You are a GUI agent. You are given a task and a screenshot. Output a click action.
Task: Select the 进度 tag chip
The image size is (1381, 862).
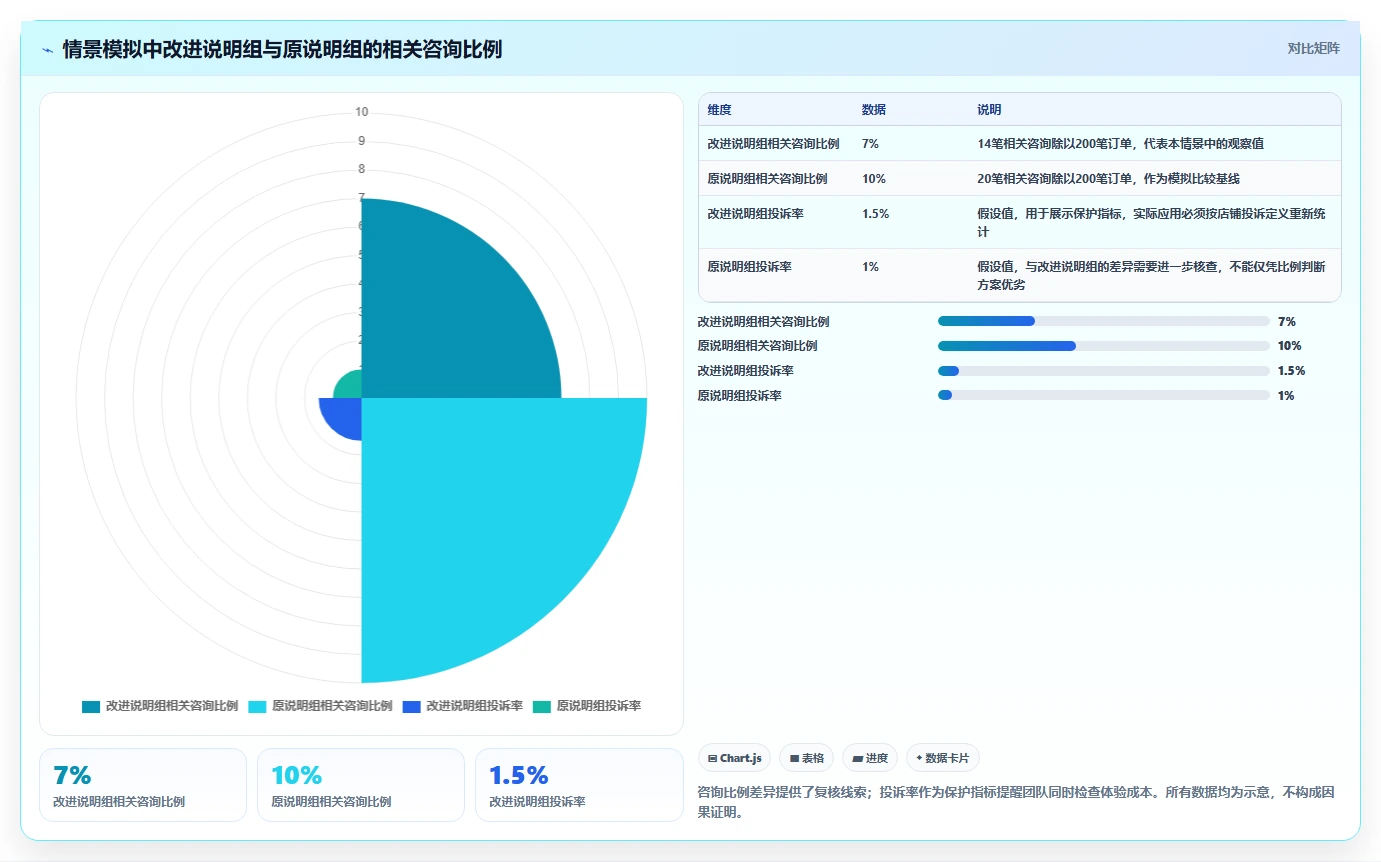(x=870, y=758)
